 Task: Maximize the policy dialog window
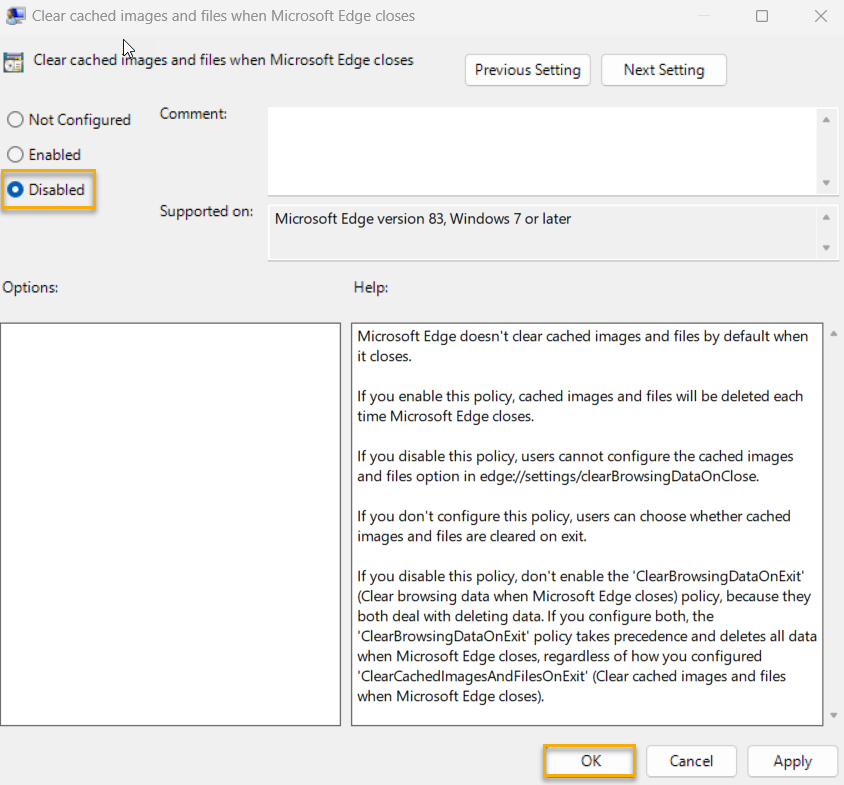click(x=762, y=16)
